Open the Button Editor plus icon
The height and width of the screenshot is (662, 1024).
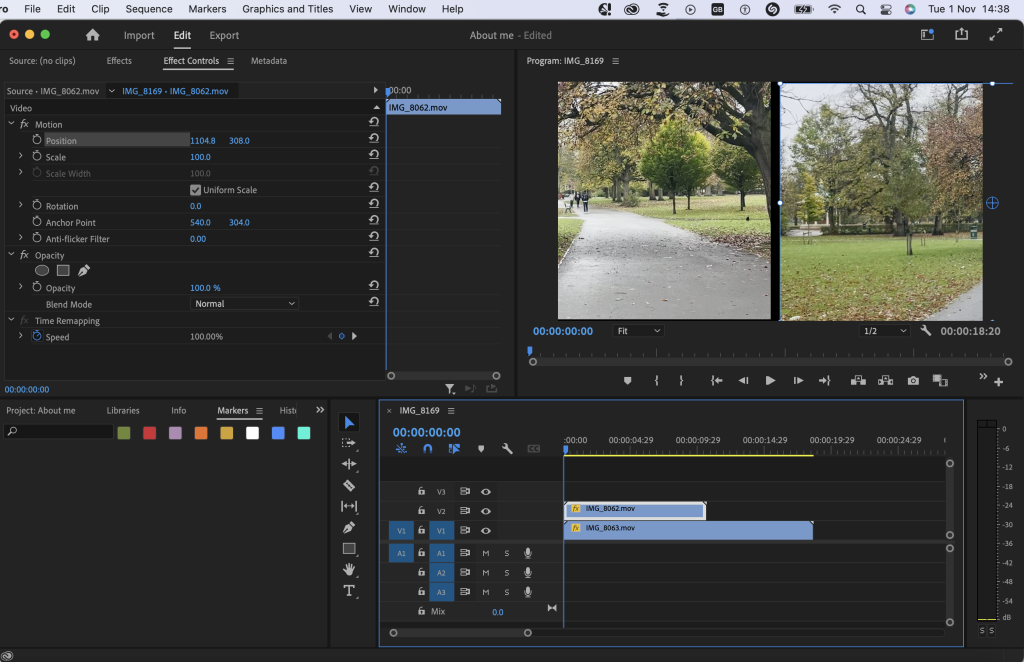click(x=999, y=382)
